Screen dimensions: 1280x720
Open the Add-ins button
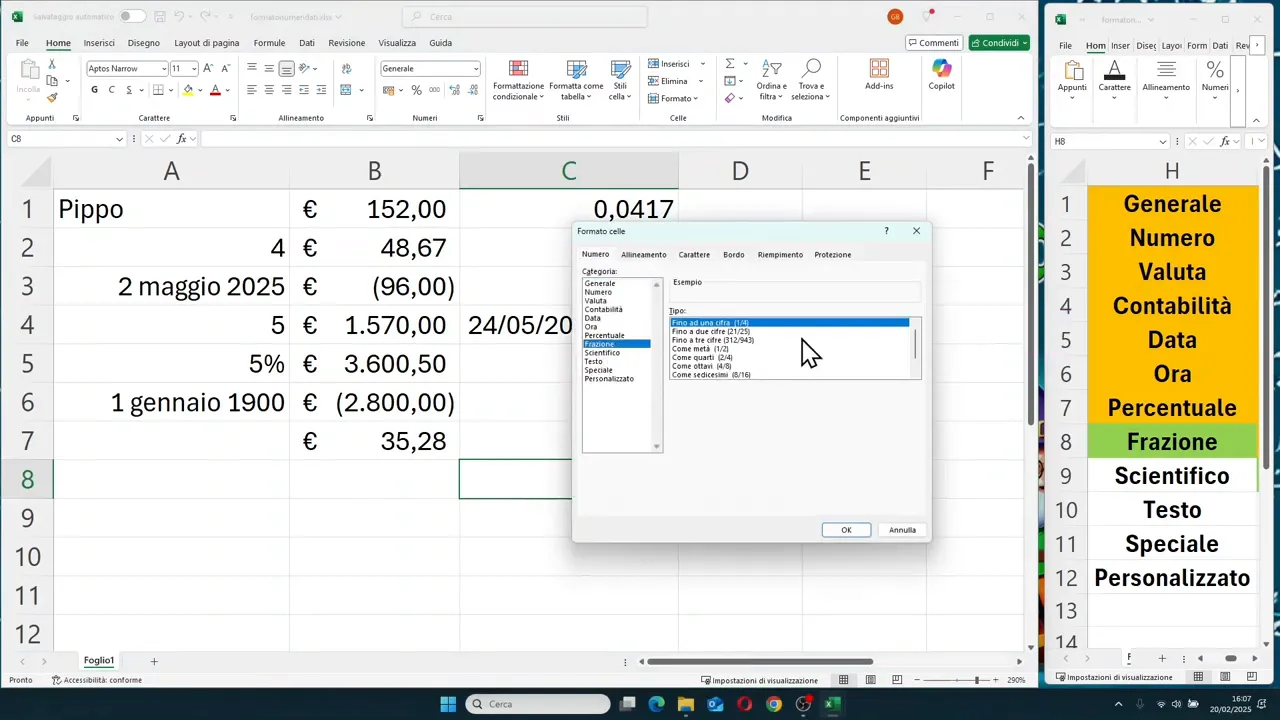click(x=879, y=75)
